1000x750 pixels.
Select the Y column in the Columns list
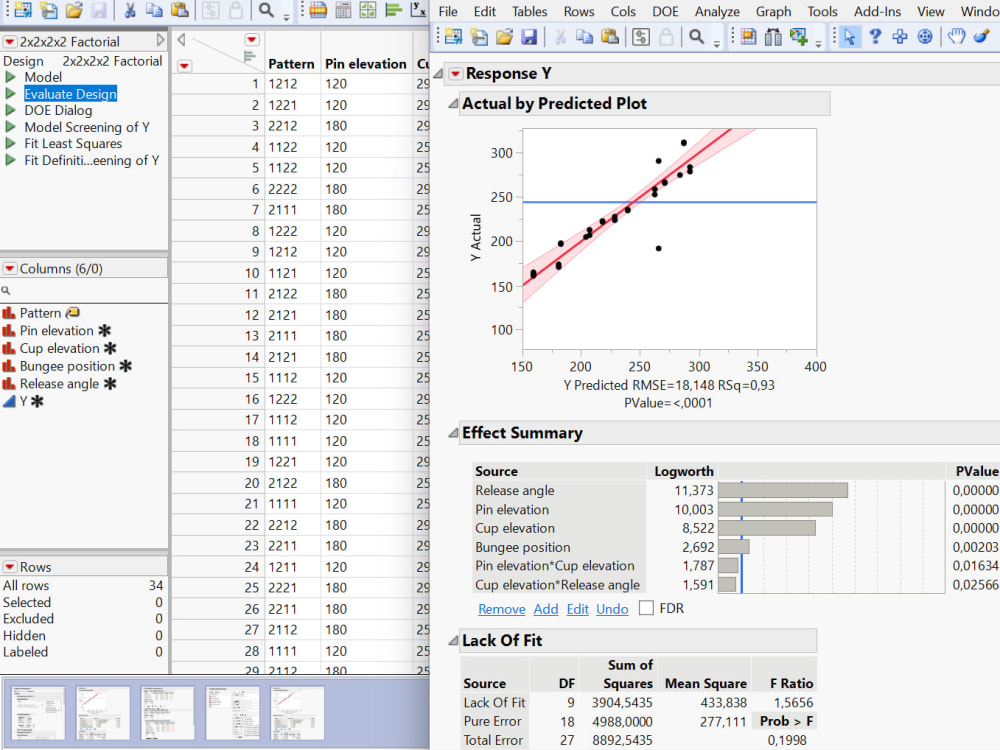tap(24, 401)
